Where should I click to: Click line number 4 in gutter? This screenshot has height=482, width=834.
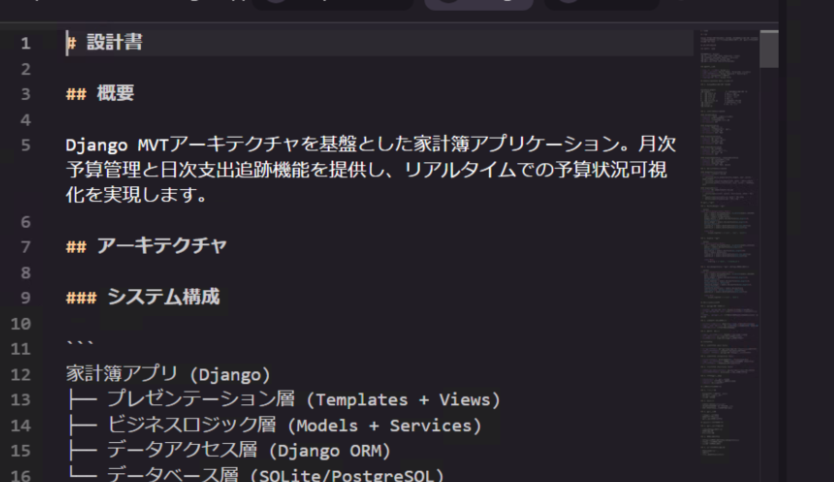(26, 120)
